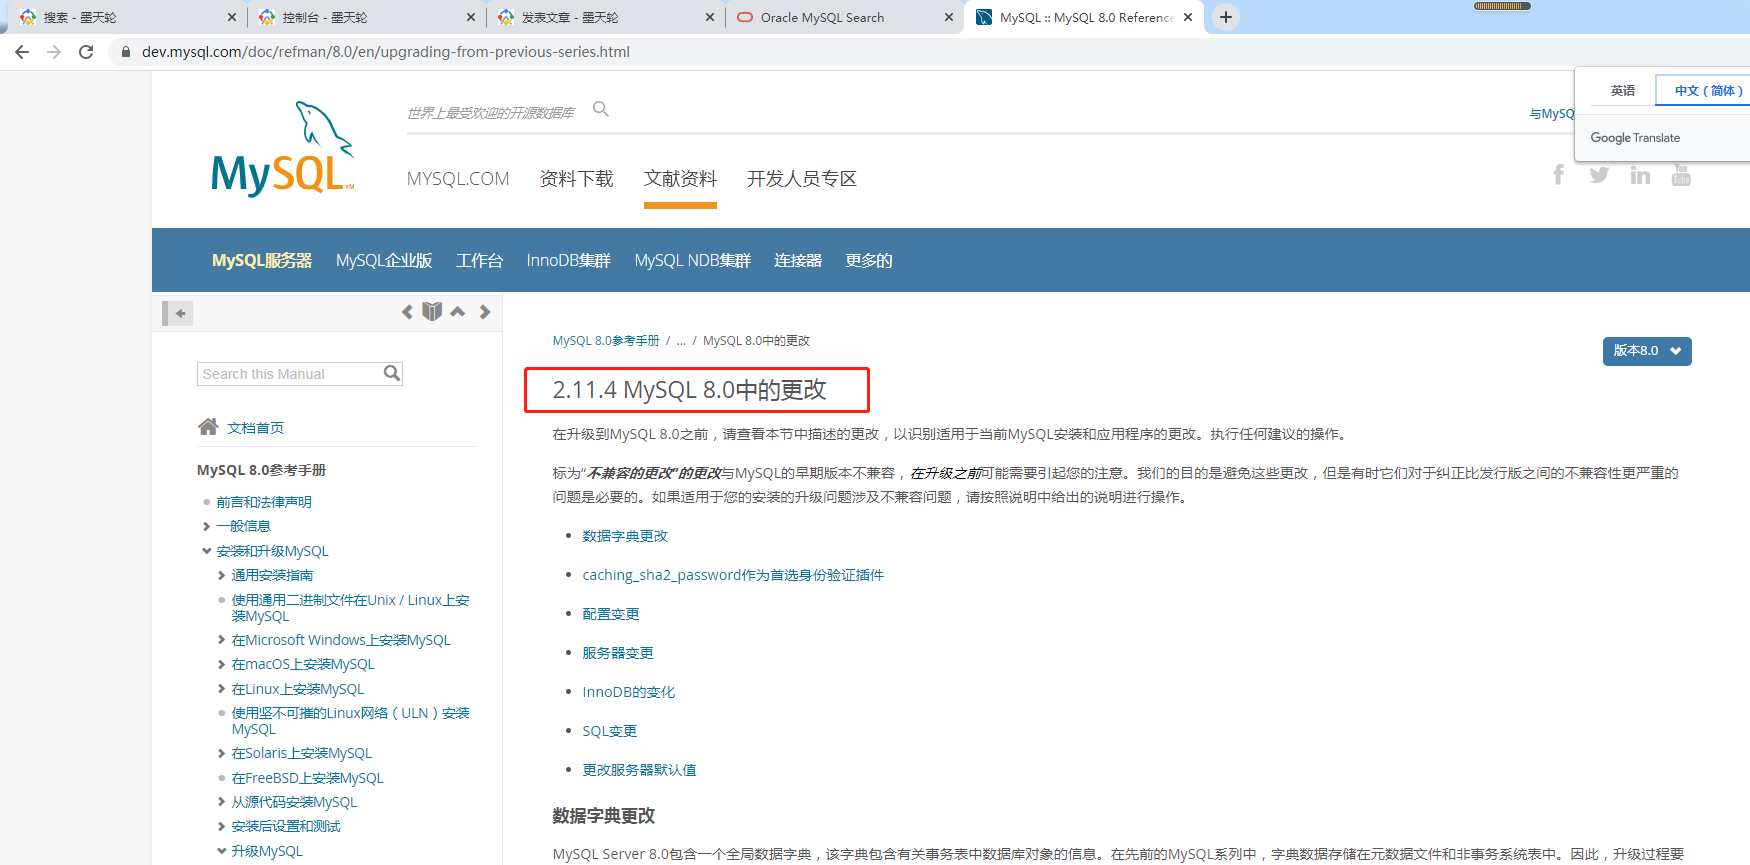Viewport: 1750px width, 865px height.
Task: Select MySQL NDB集群 in blue bar
Action: coord(692,260)
